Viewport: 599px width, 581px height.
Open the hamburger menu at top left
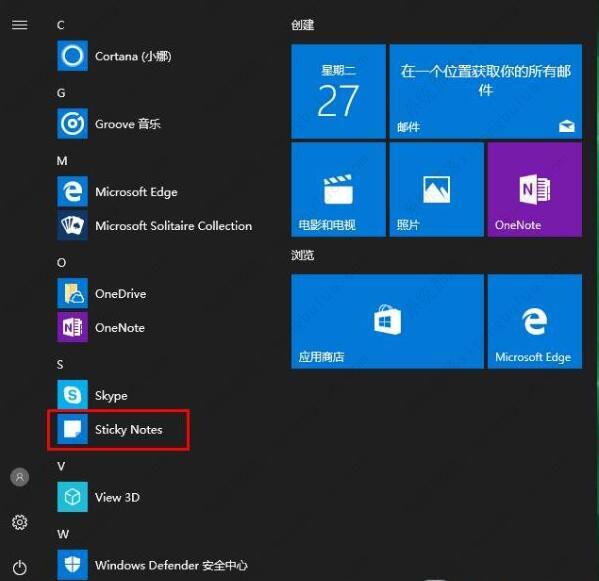click(x=19, y=25)
